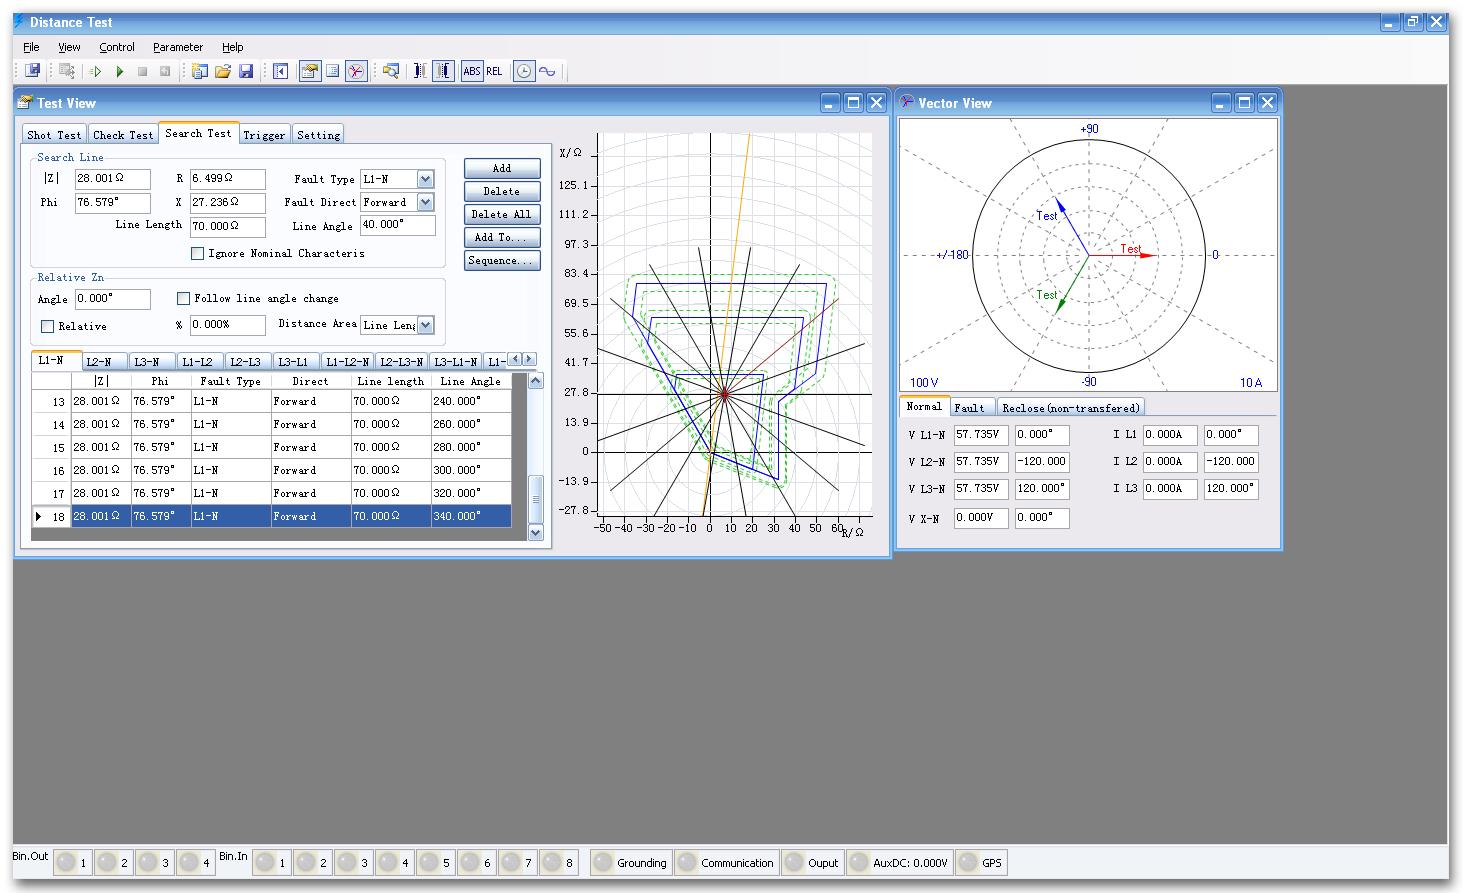
Task: Check the Follow line angle change box
Action: click(x=183, y=298)
